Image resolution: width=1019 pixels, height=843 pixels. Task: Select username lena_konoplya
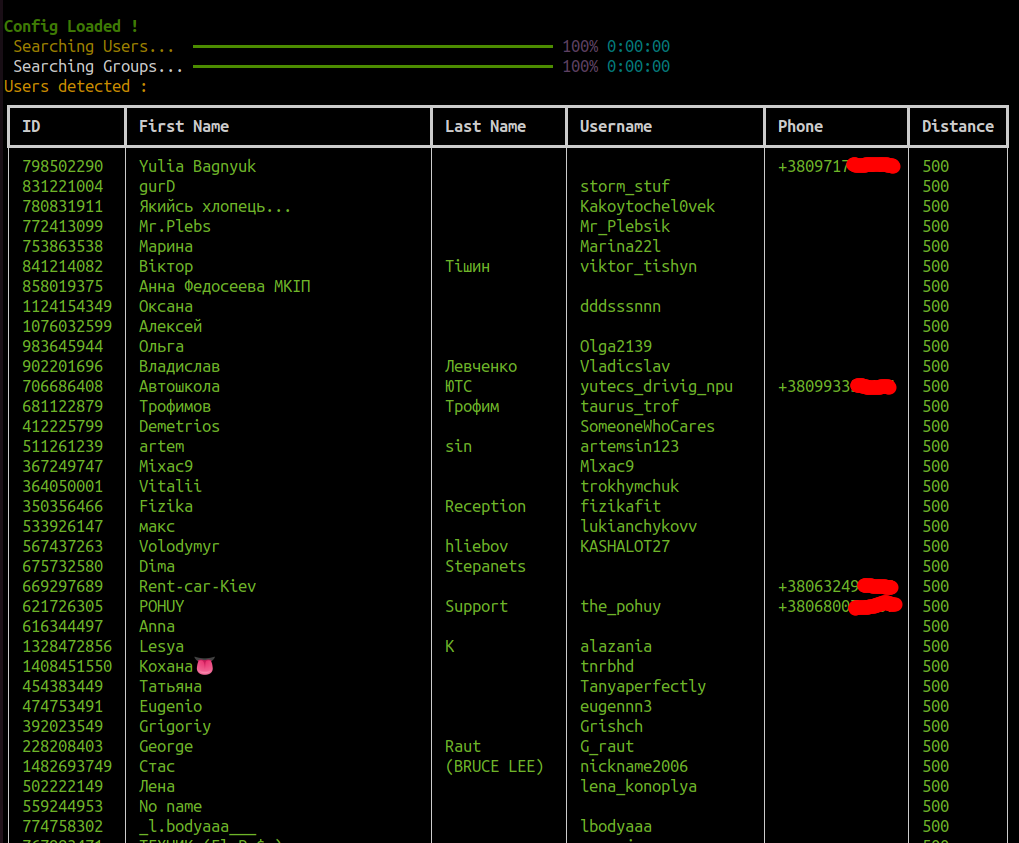(638, 788)
